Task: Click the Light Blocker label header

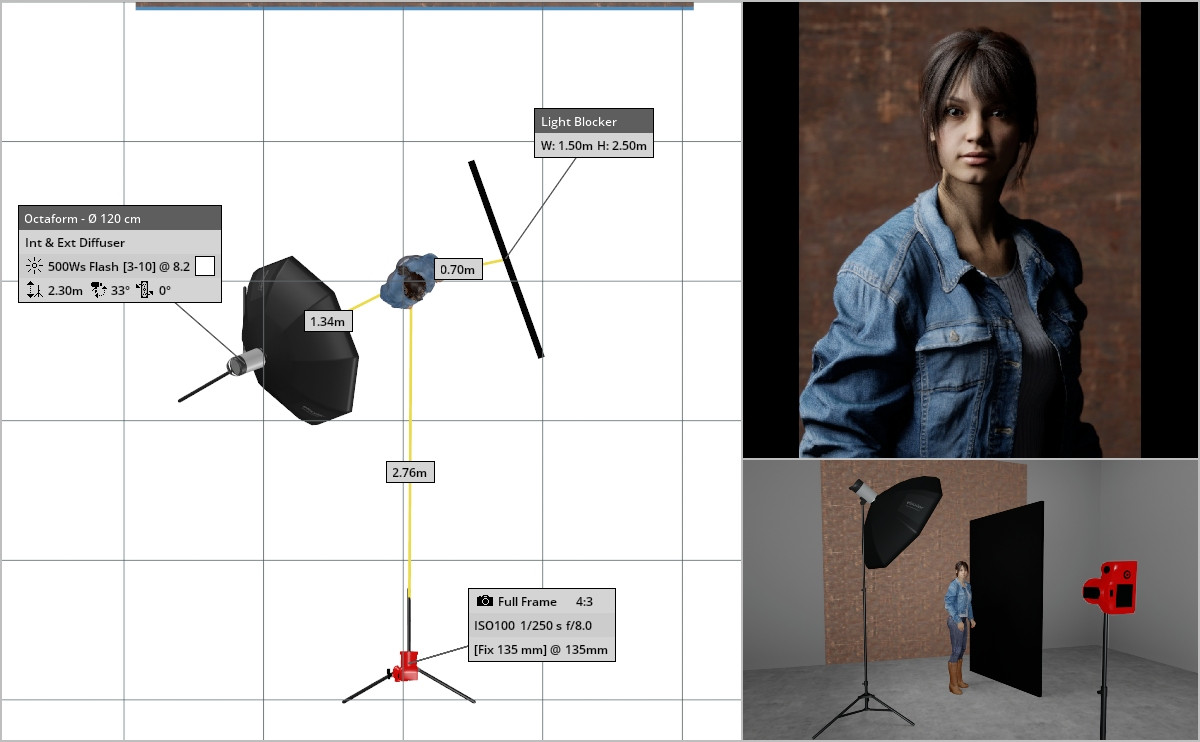Action: click(x=594, y=121)
